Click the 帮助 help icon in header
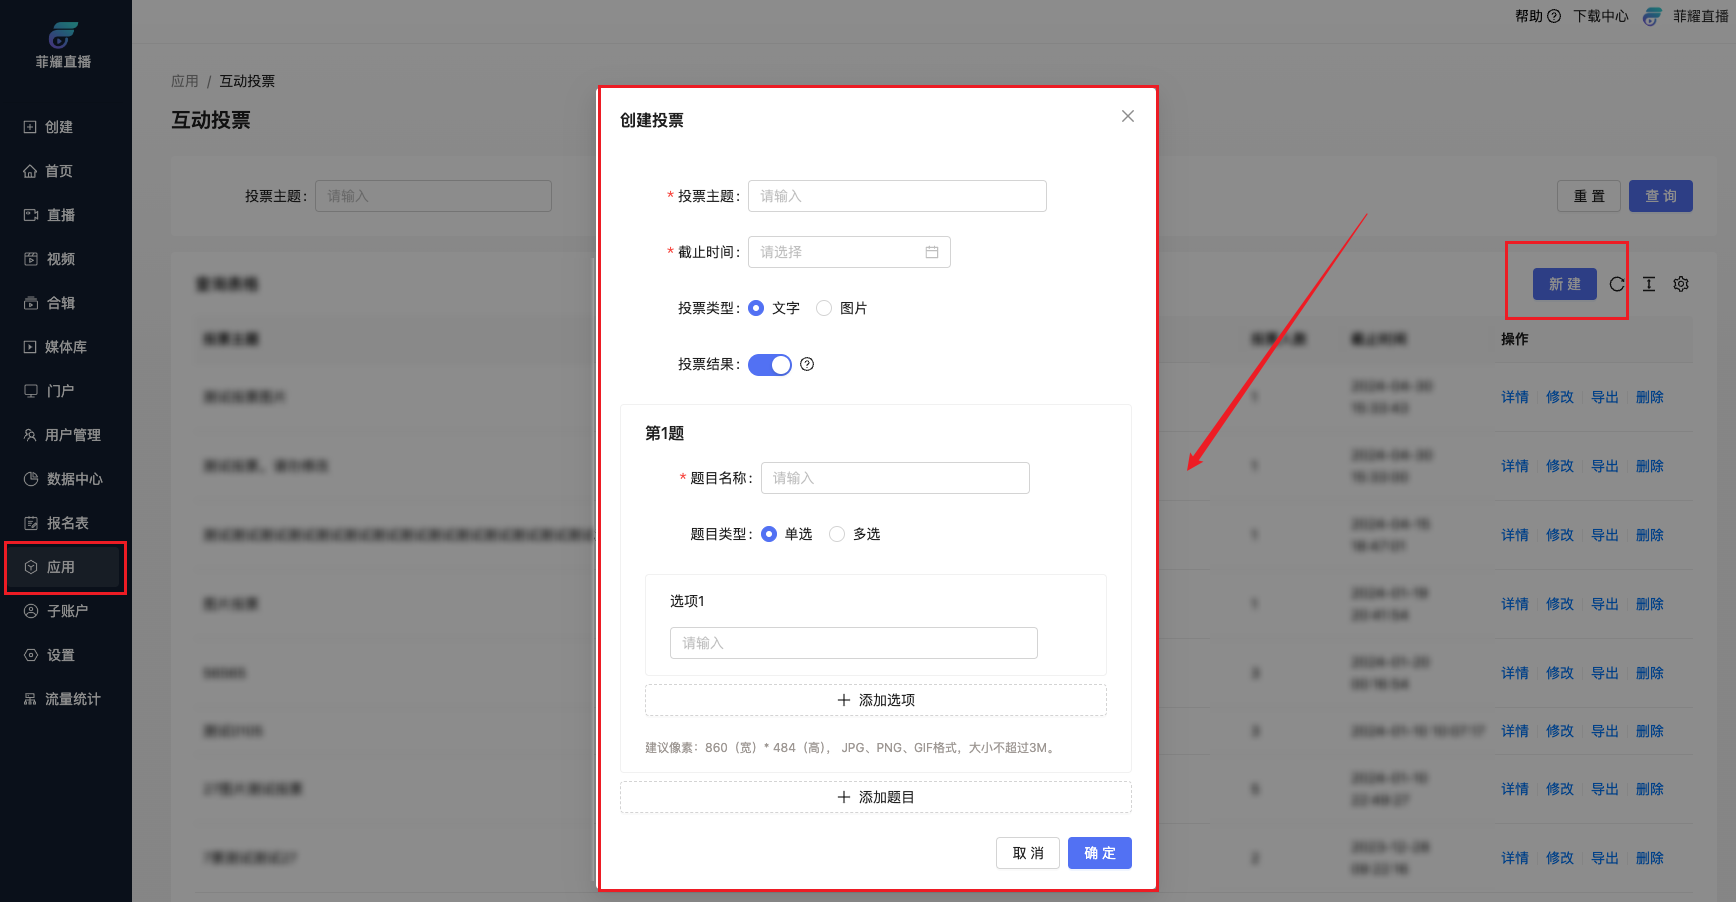The width and height of the screenshot is (1736, 902). (x=1553, y=16)
